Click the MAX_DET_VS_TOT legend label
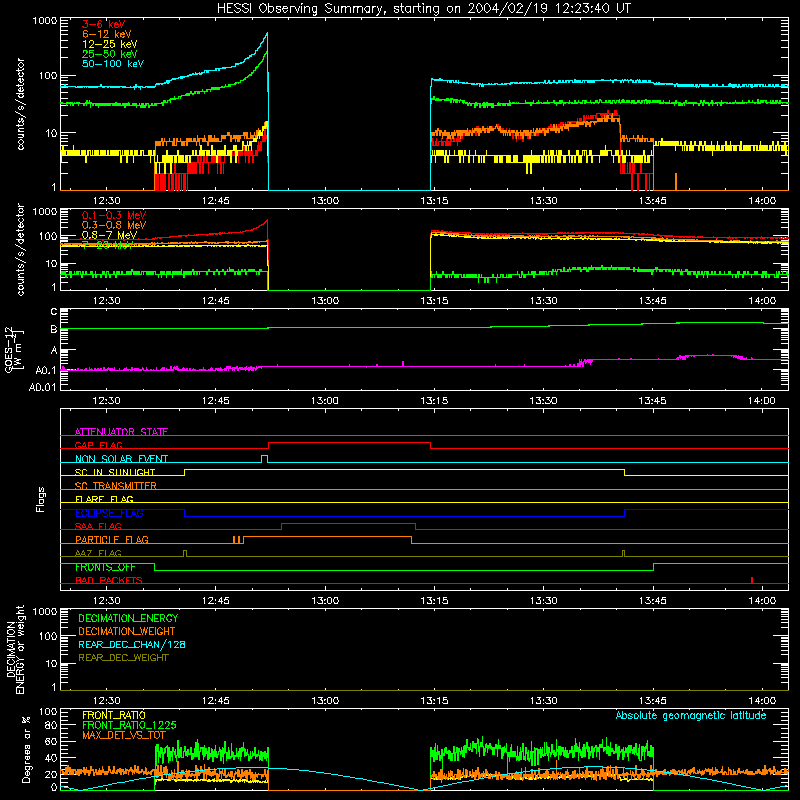This screenshot has height=800, width=800. coord(123,735)
